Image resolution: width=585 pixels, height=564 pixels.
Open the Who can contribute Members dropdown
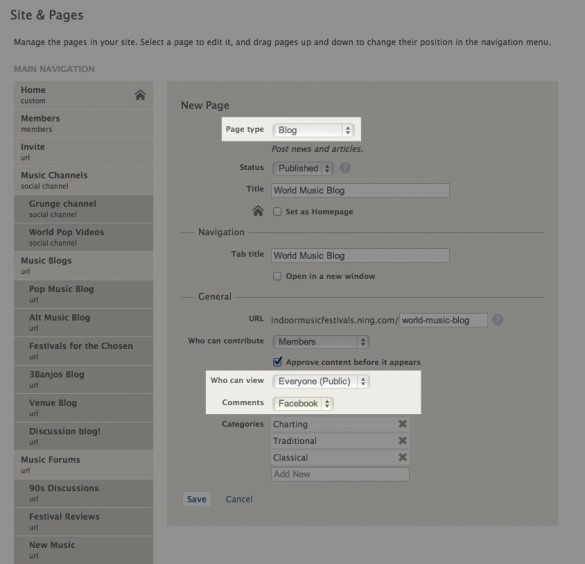(321, 342)
